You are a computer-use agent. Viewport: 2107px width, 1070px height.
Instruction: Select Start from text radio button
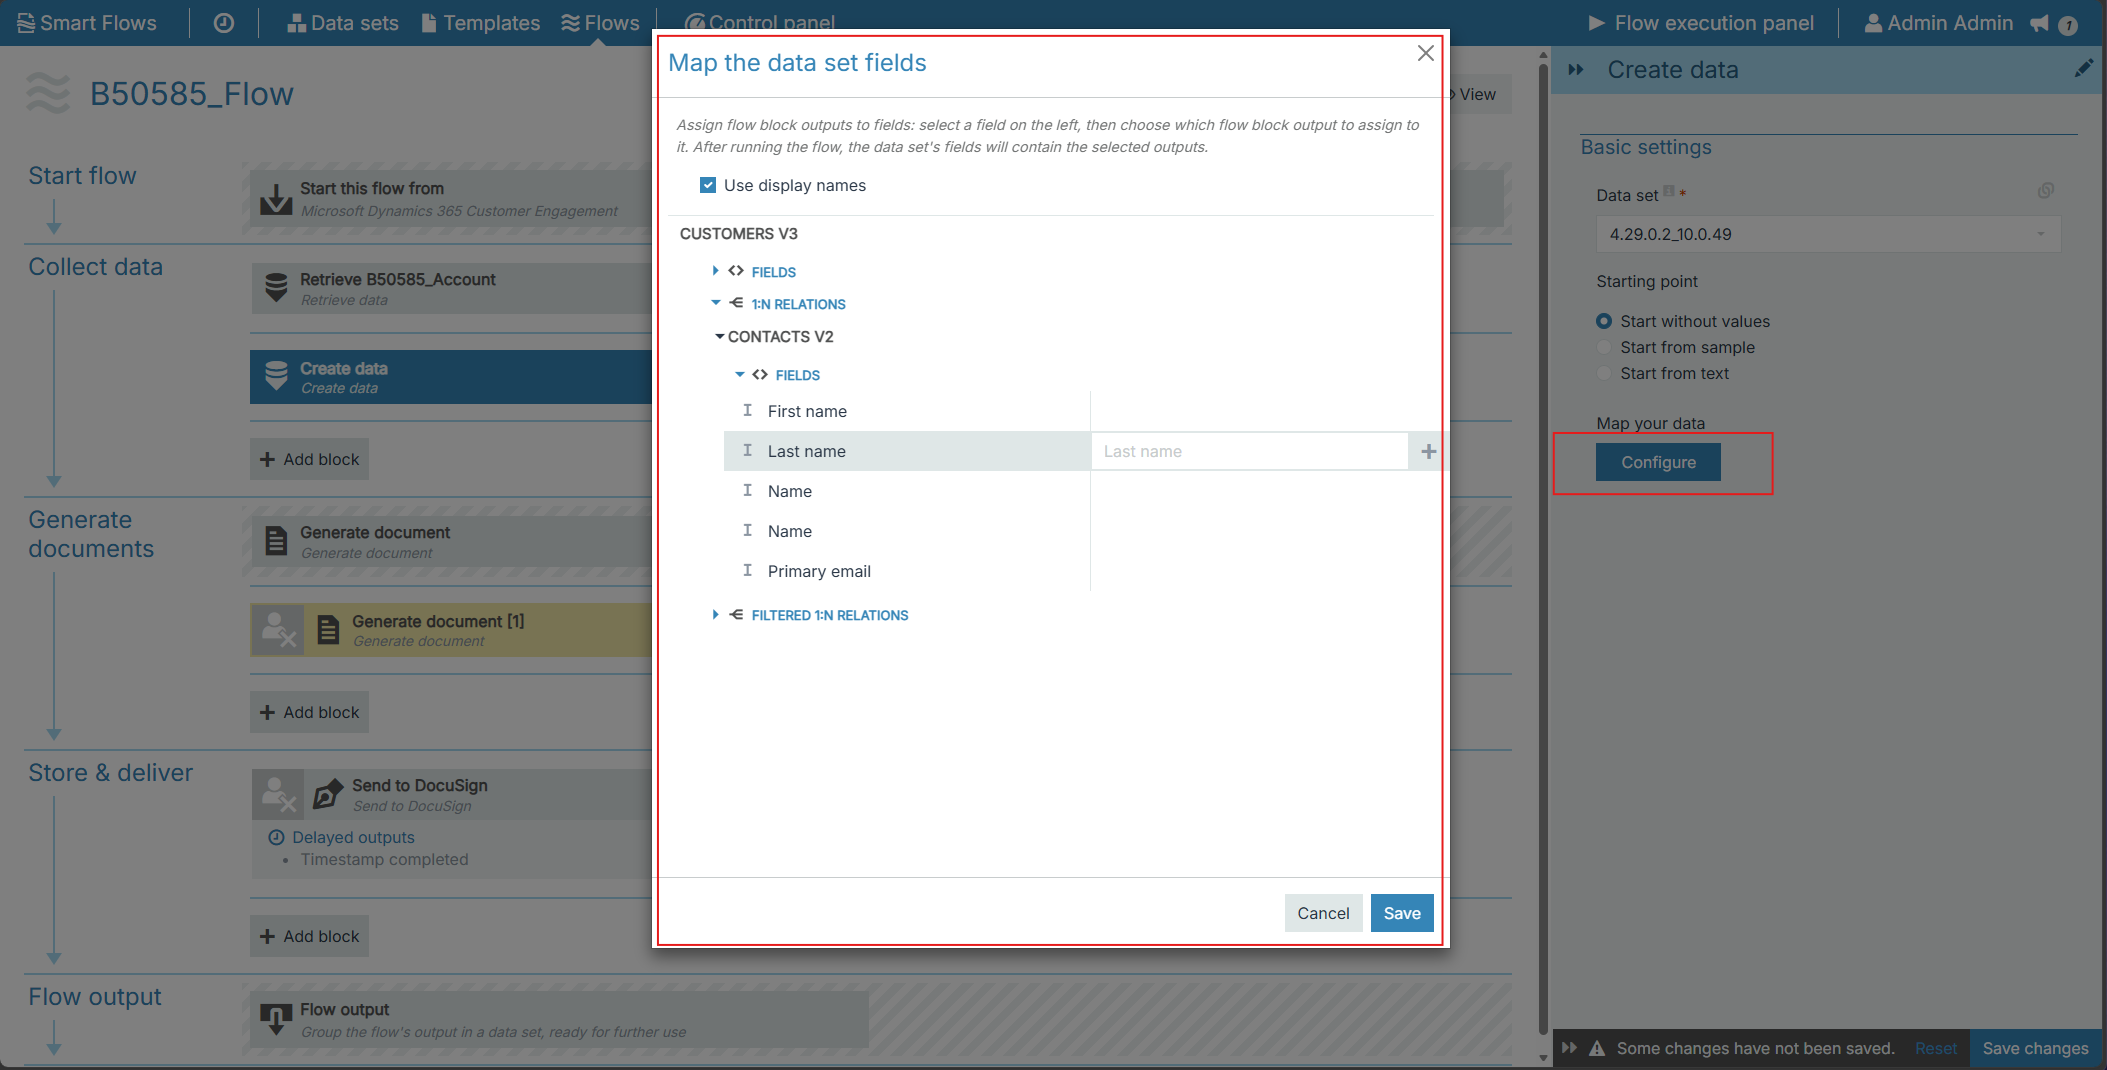click(1604, 373)
